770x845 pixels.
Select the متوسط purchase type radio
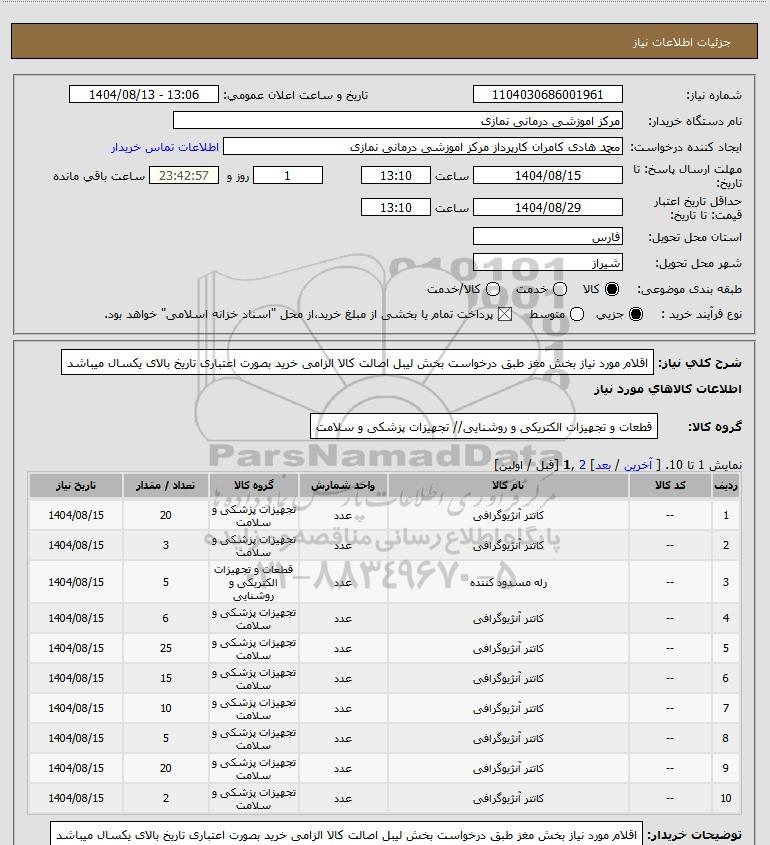pos(577,314)
